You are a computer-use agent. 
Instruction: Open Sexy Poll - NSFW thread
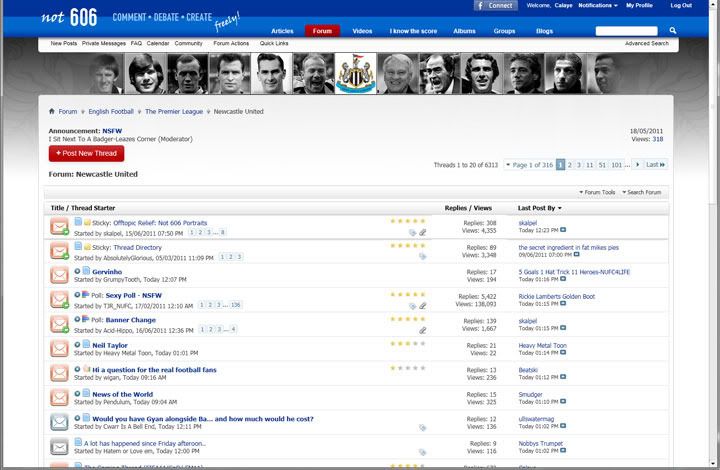pos(134,296)
